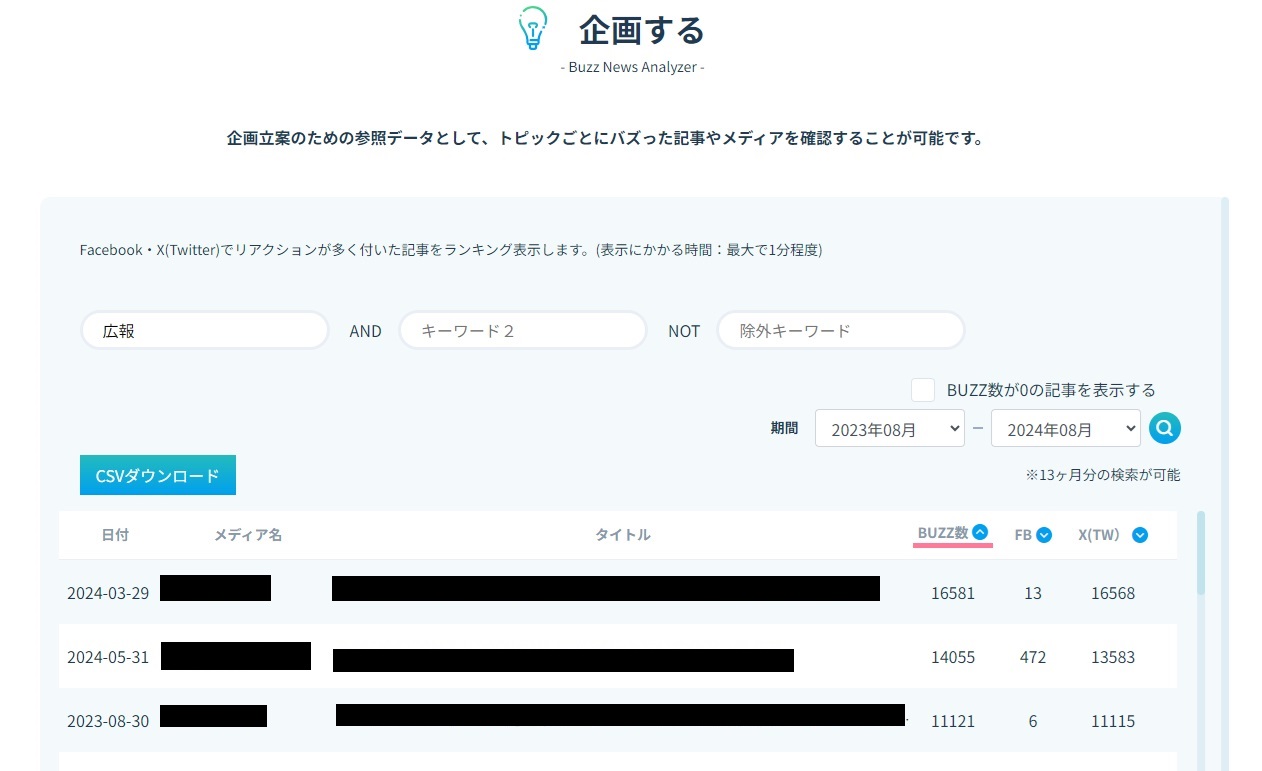1262x771 pixels.
Task: Click into the キーワード2 input field
Action: click(523, 331)
